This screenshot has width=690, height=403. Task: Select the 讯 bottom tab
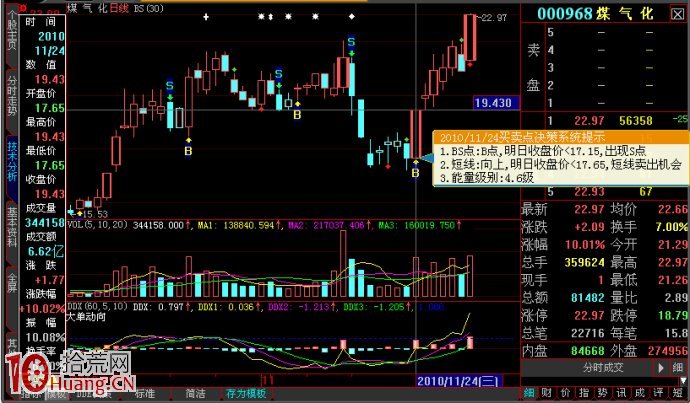621,393
